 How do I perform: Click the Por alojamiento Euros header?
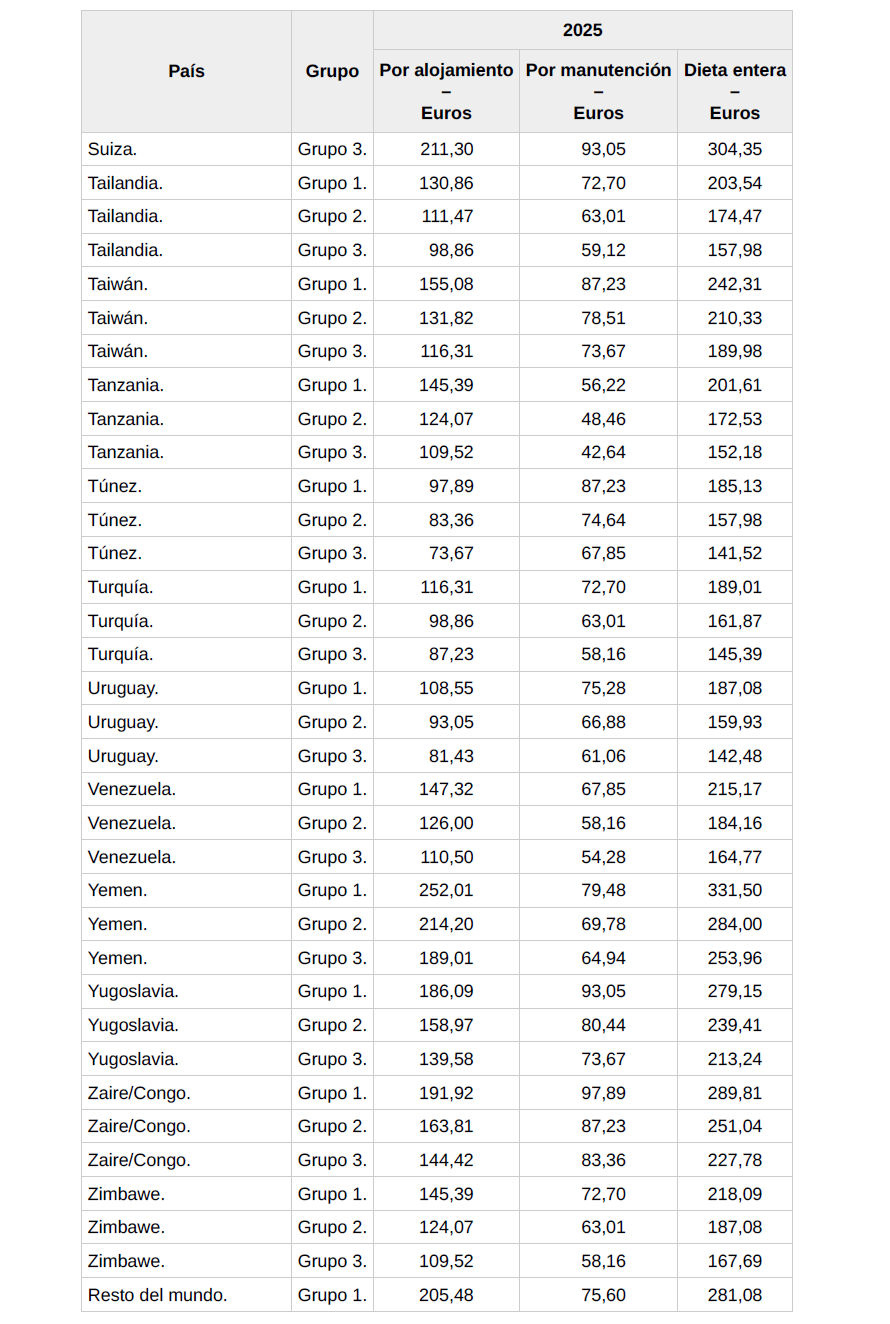(446, 91)
